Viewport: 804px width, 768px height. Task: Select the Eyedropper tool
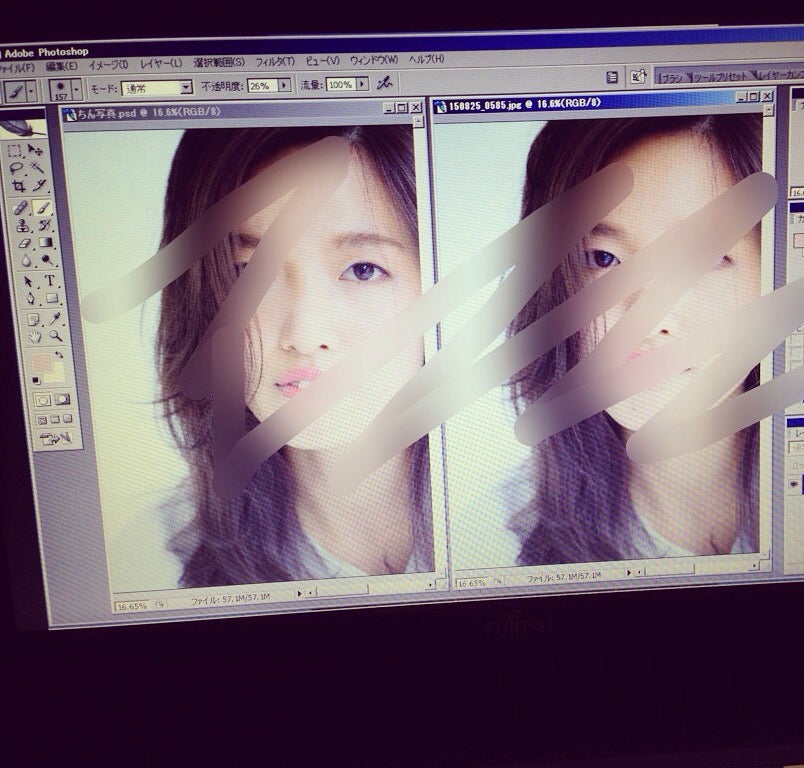[54, 319]
